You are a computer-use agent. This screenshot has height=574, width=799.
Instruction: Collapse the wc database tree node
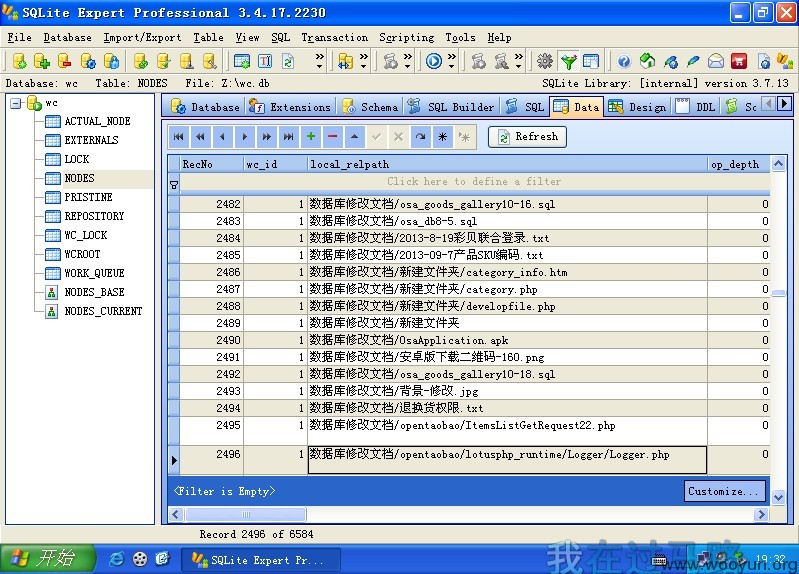16,103
